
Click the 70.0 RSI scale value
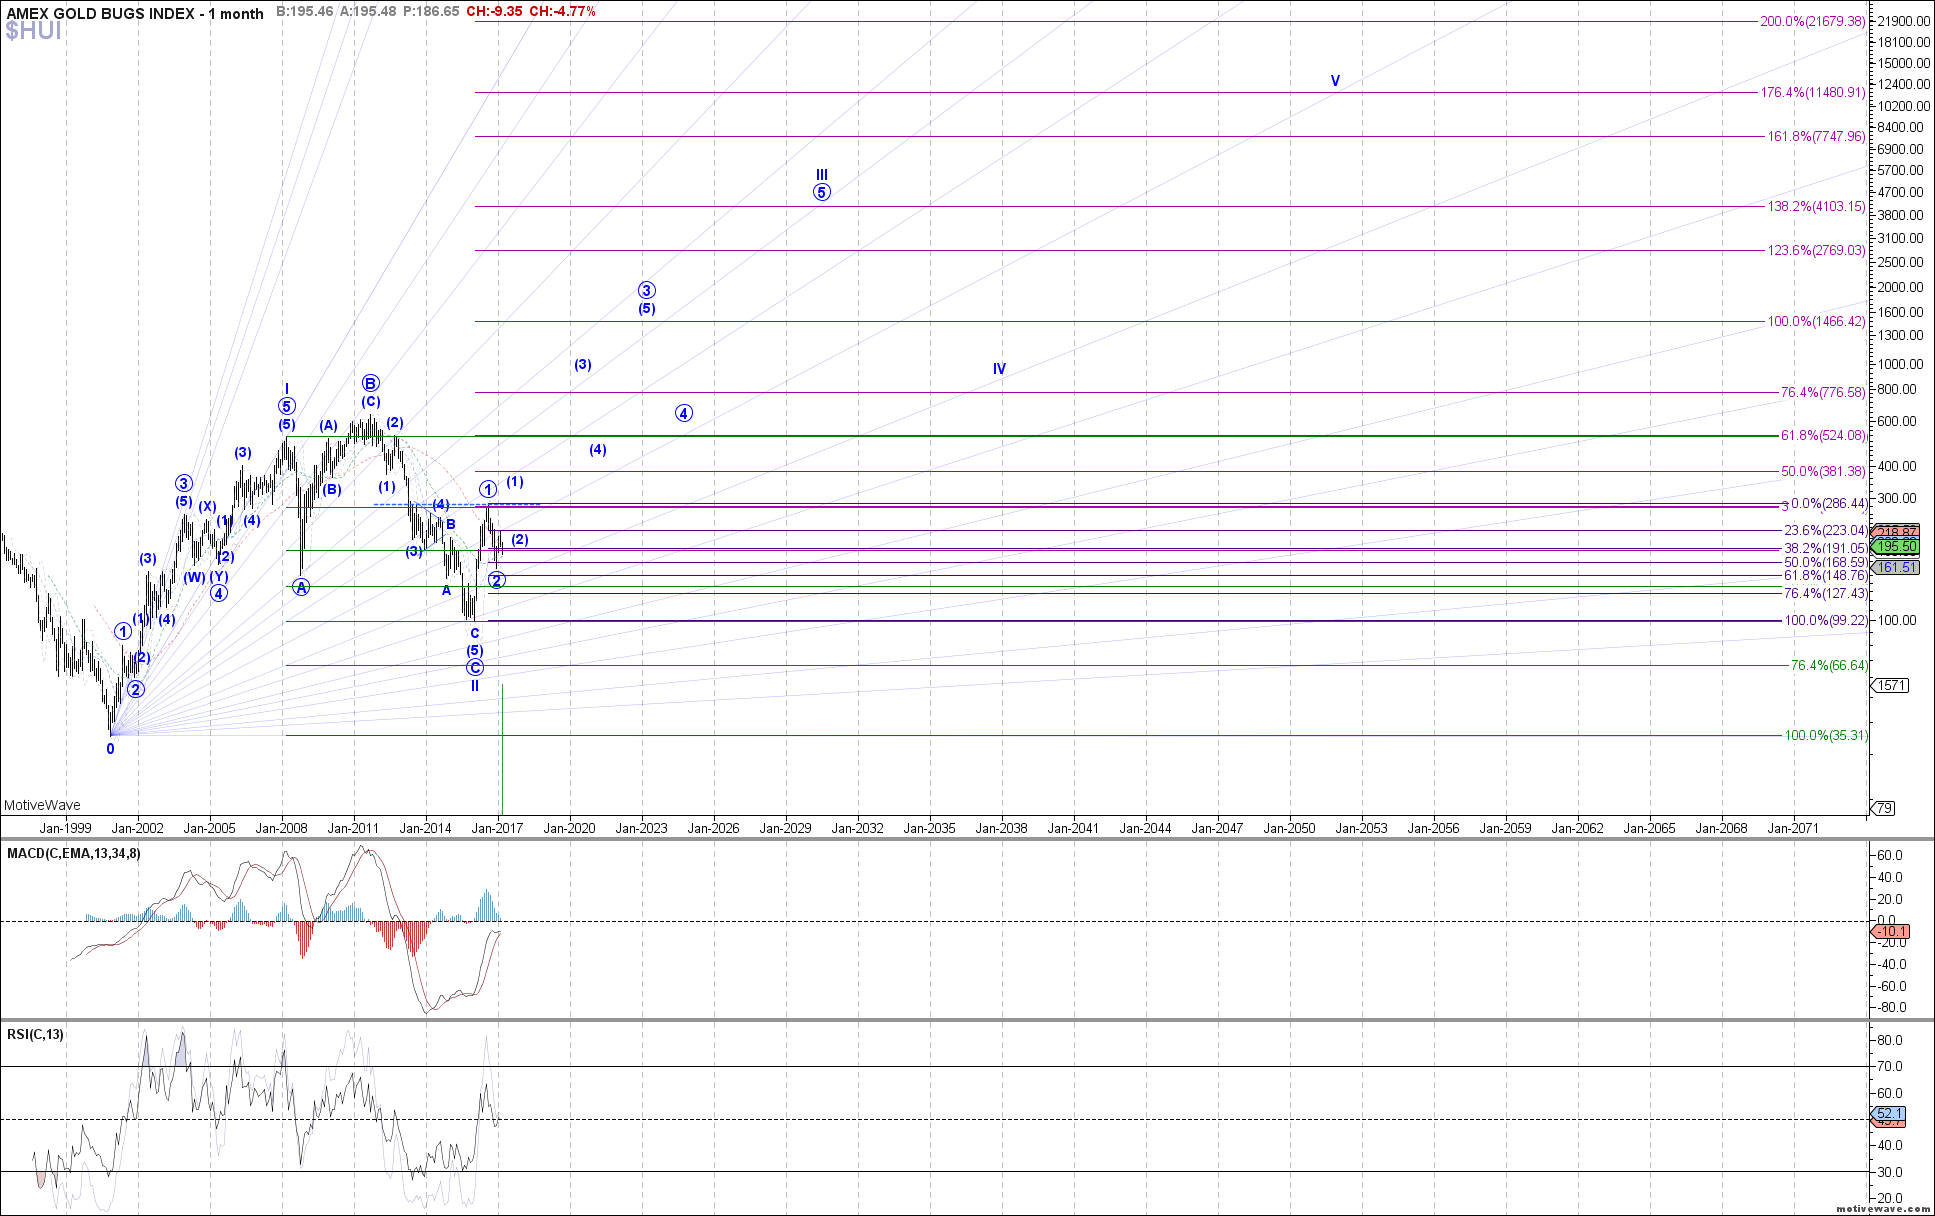[x=1890, y=1067]
